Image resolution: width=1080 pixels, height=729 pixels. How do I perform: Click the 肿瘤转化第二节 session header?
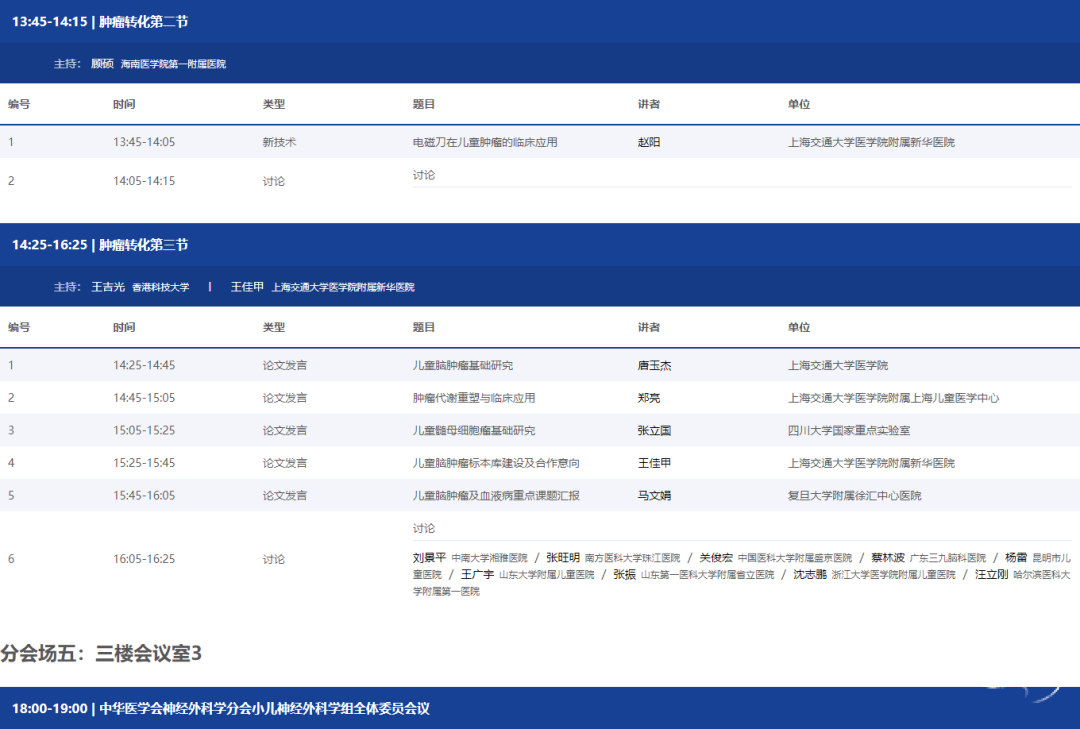point(100,20)
